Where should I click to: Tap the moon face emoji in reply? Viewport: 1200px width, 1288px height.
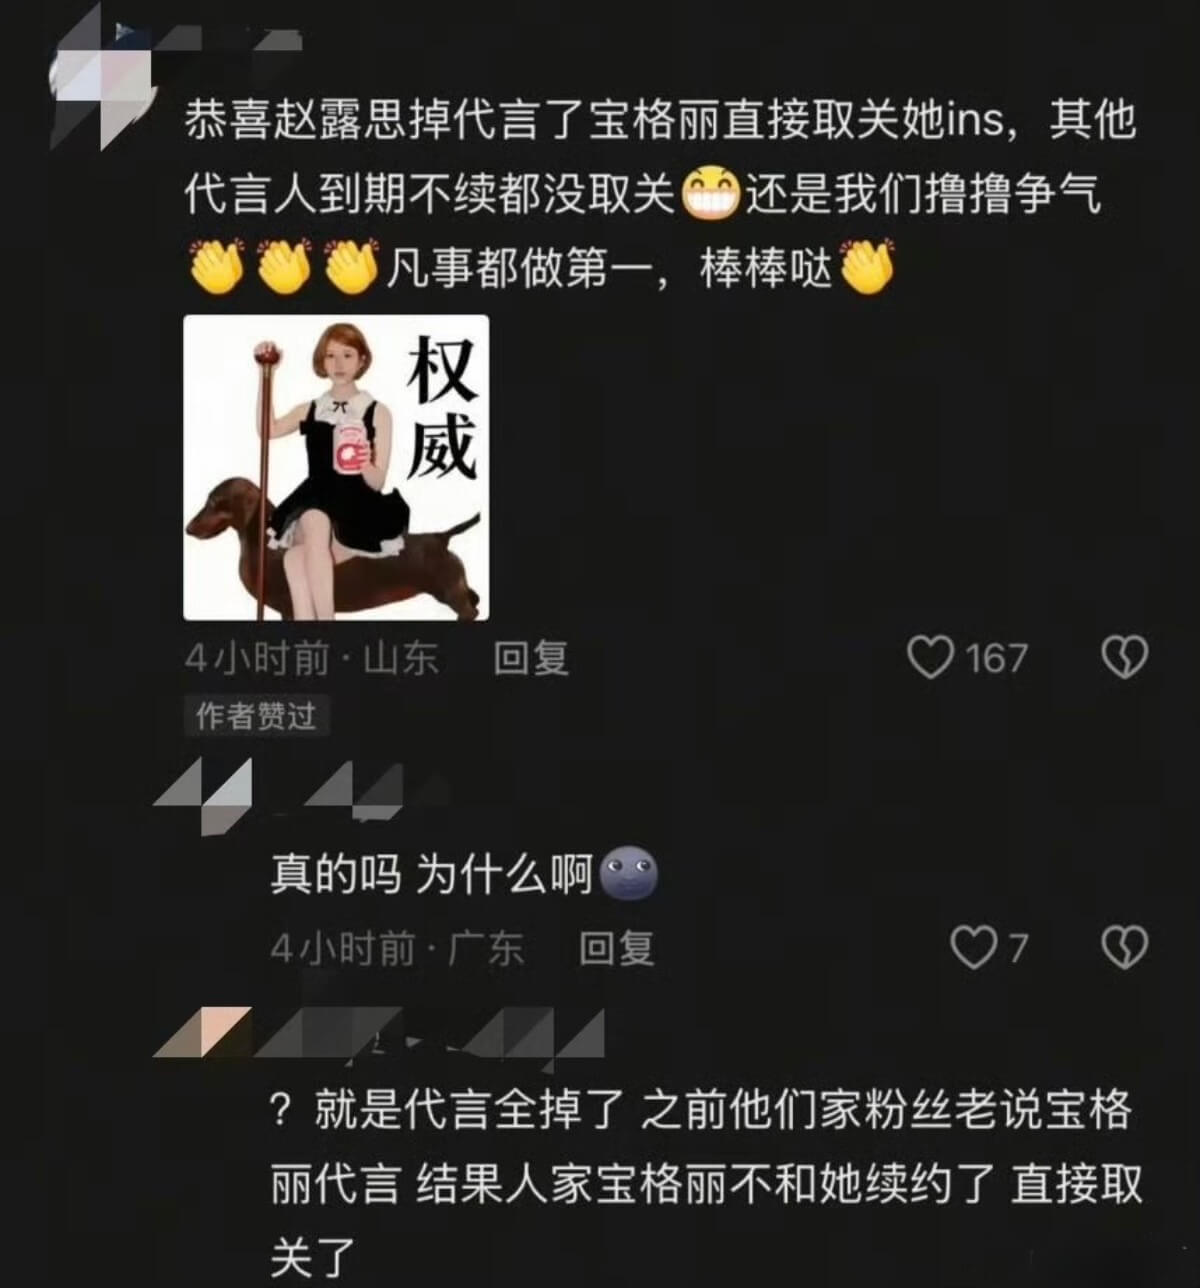tap(628, 873)
